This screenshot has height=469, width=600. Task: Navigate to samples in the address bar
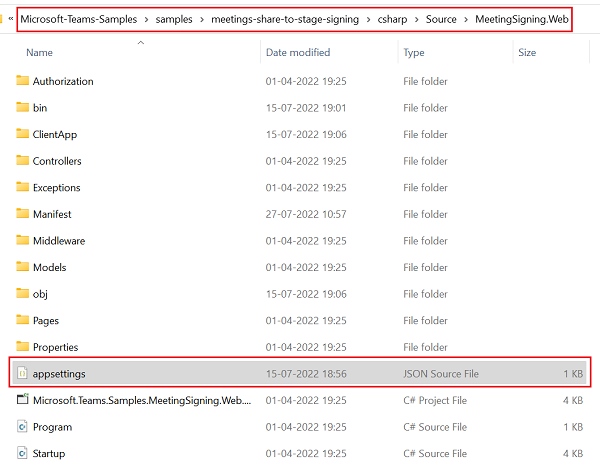coord(174,19)
